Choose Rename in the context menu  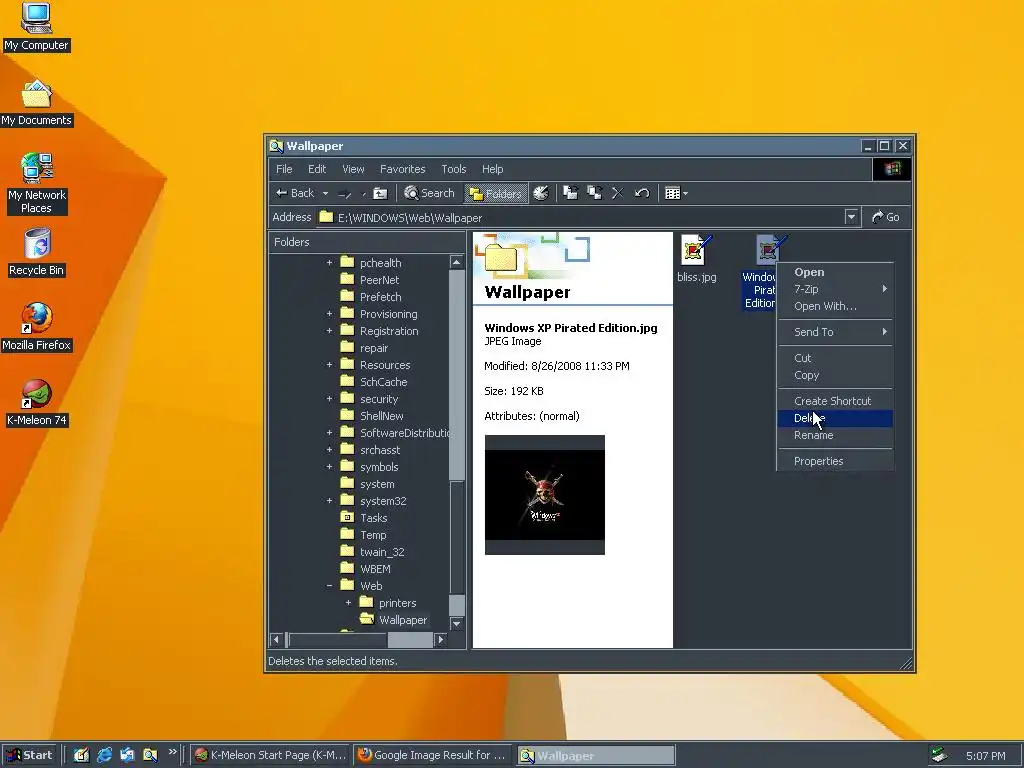tap(835, 436)
